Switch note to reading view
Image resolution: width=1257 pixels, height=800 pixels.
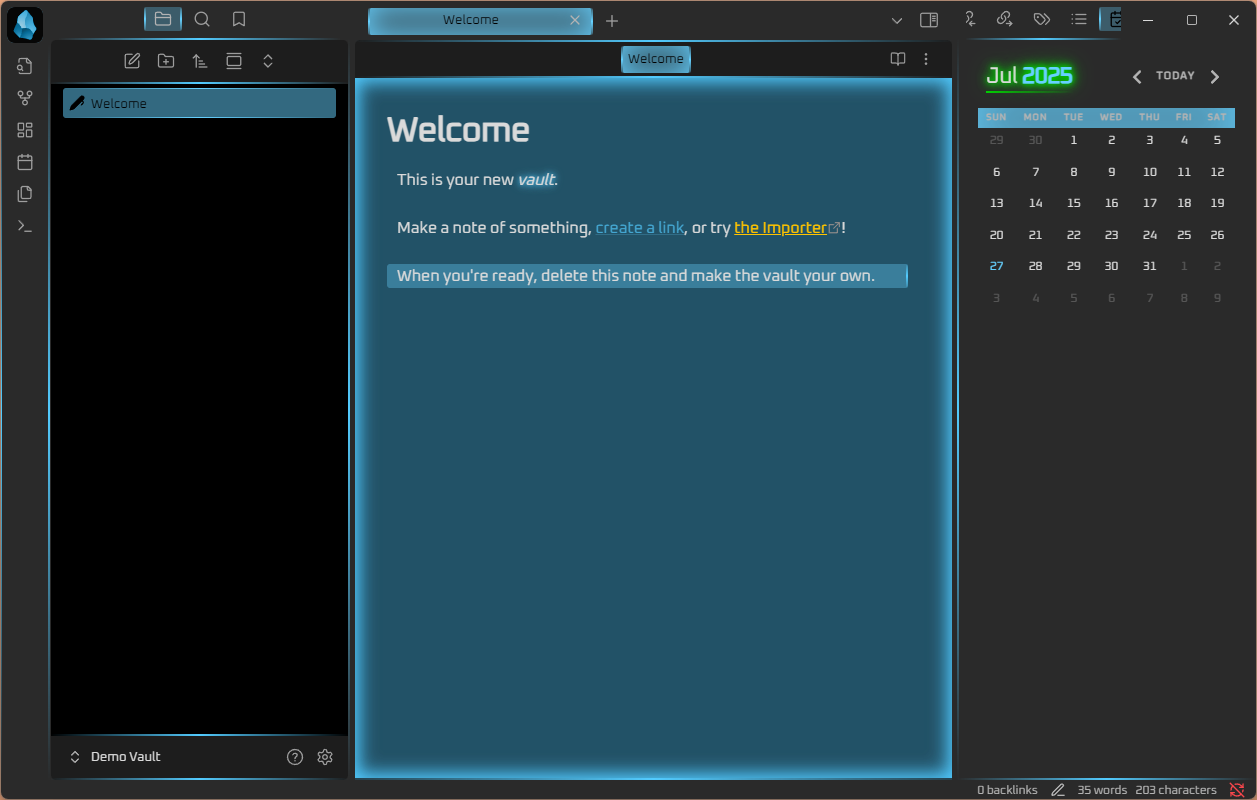(x=898, y=59)
